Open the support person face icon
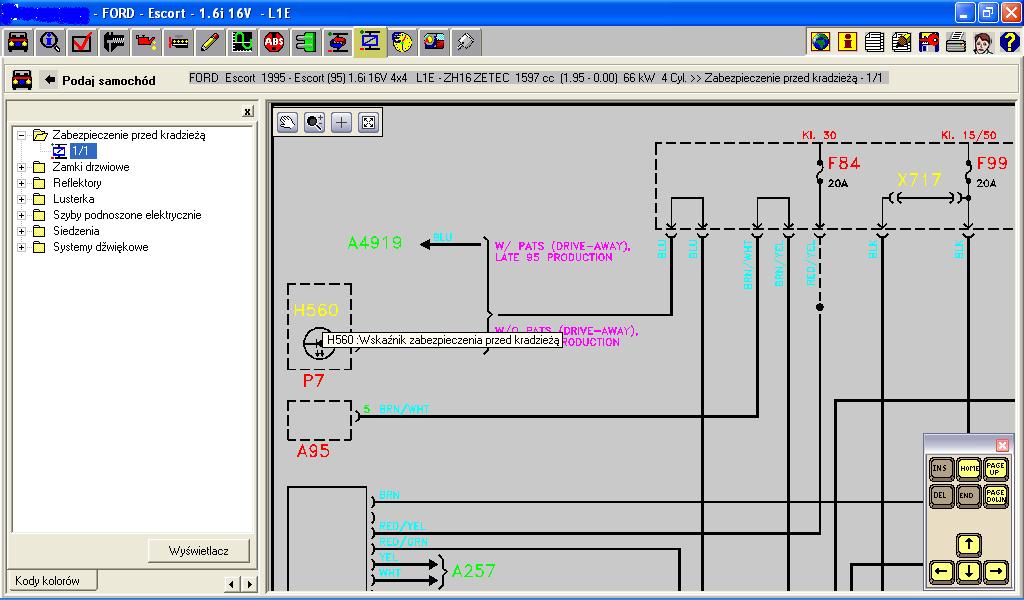1024x600 pixels. coord(983,42)
